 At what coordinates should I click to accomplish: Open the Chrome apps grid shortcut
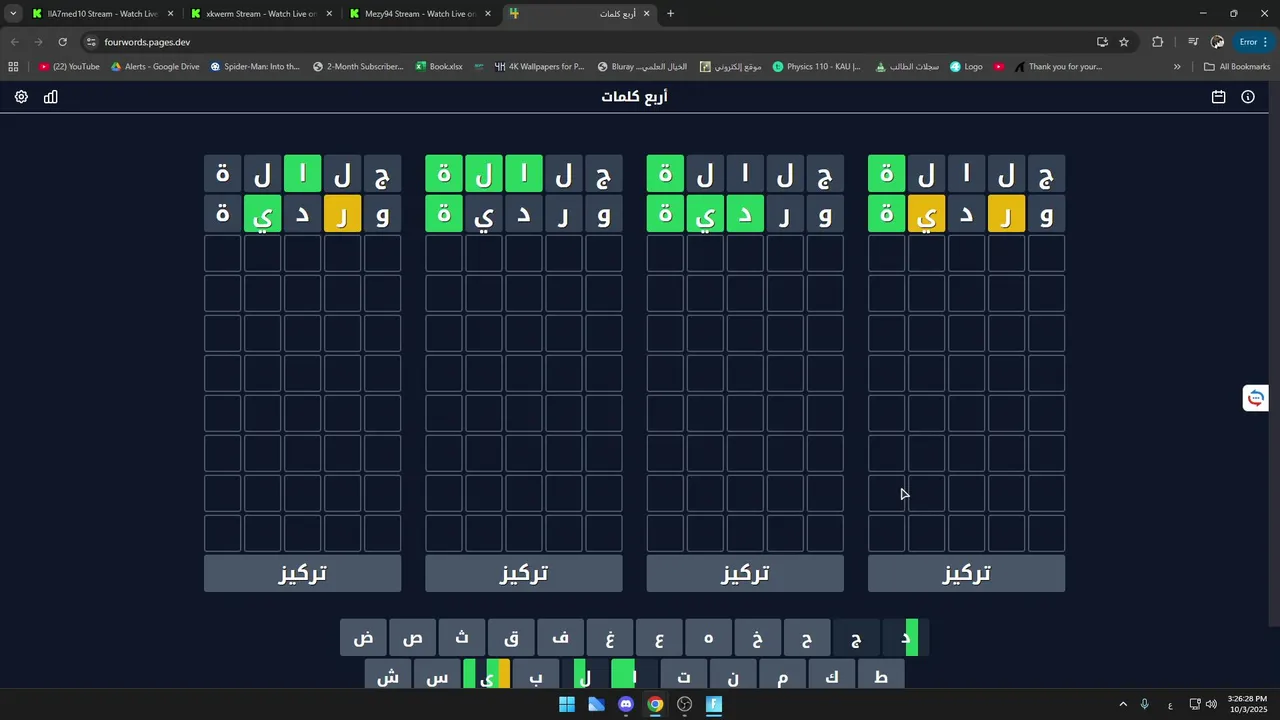click(x=13, y=67)
